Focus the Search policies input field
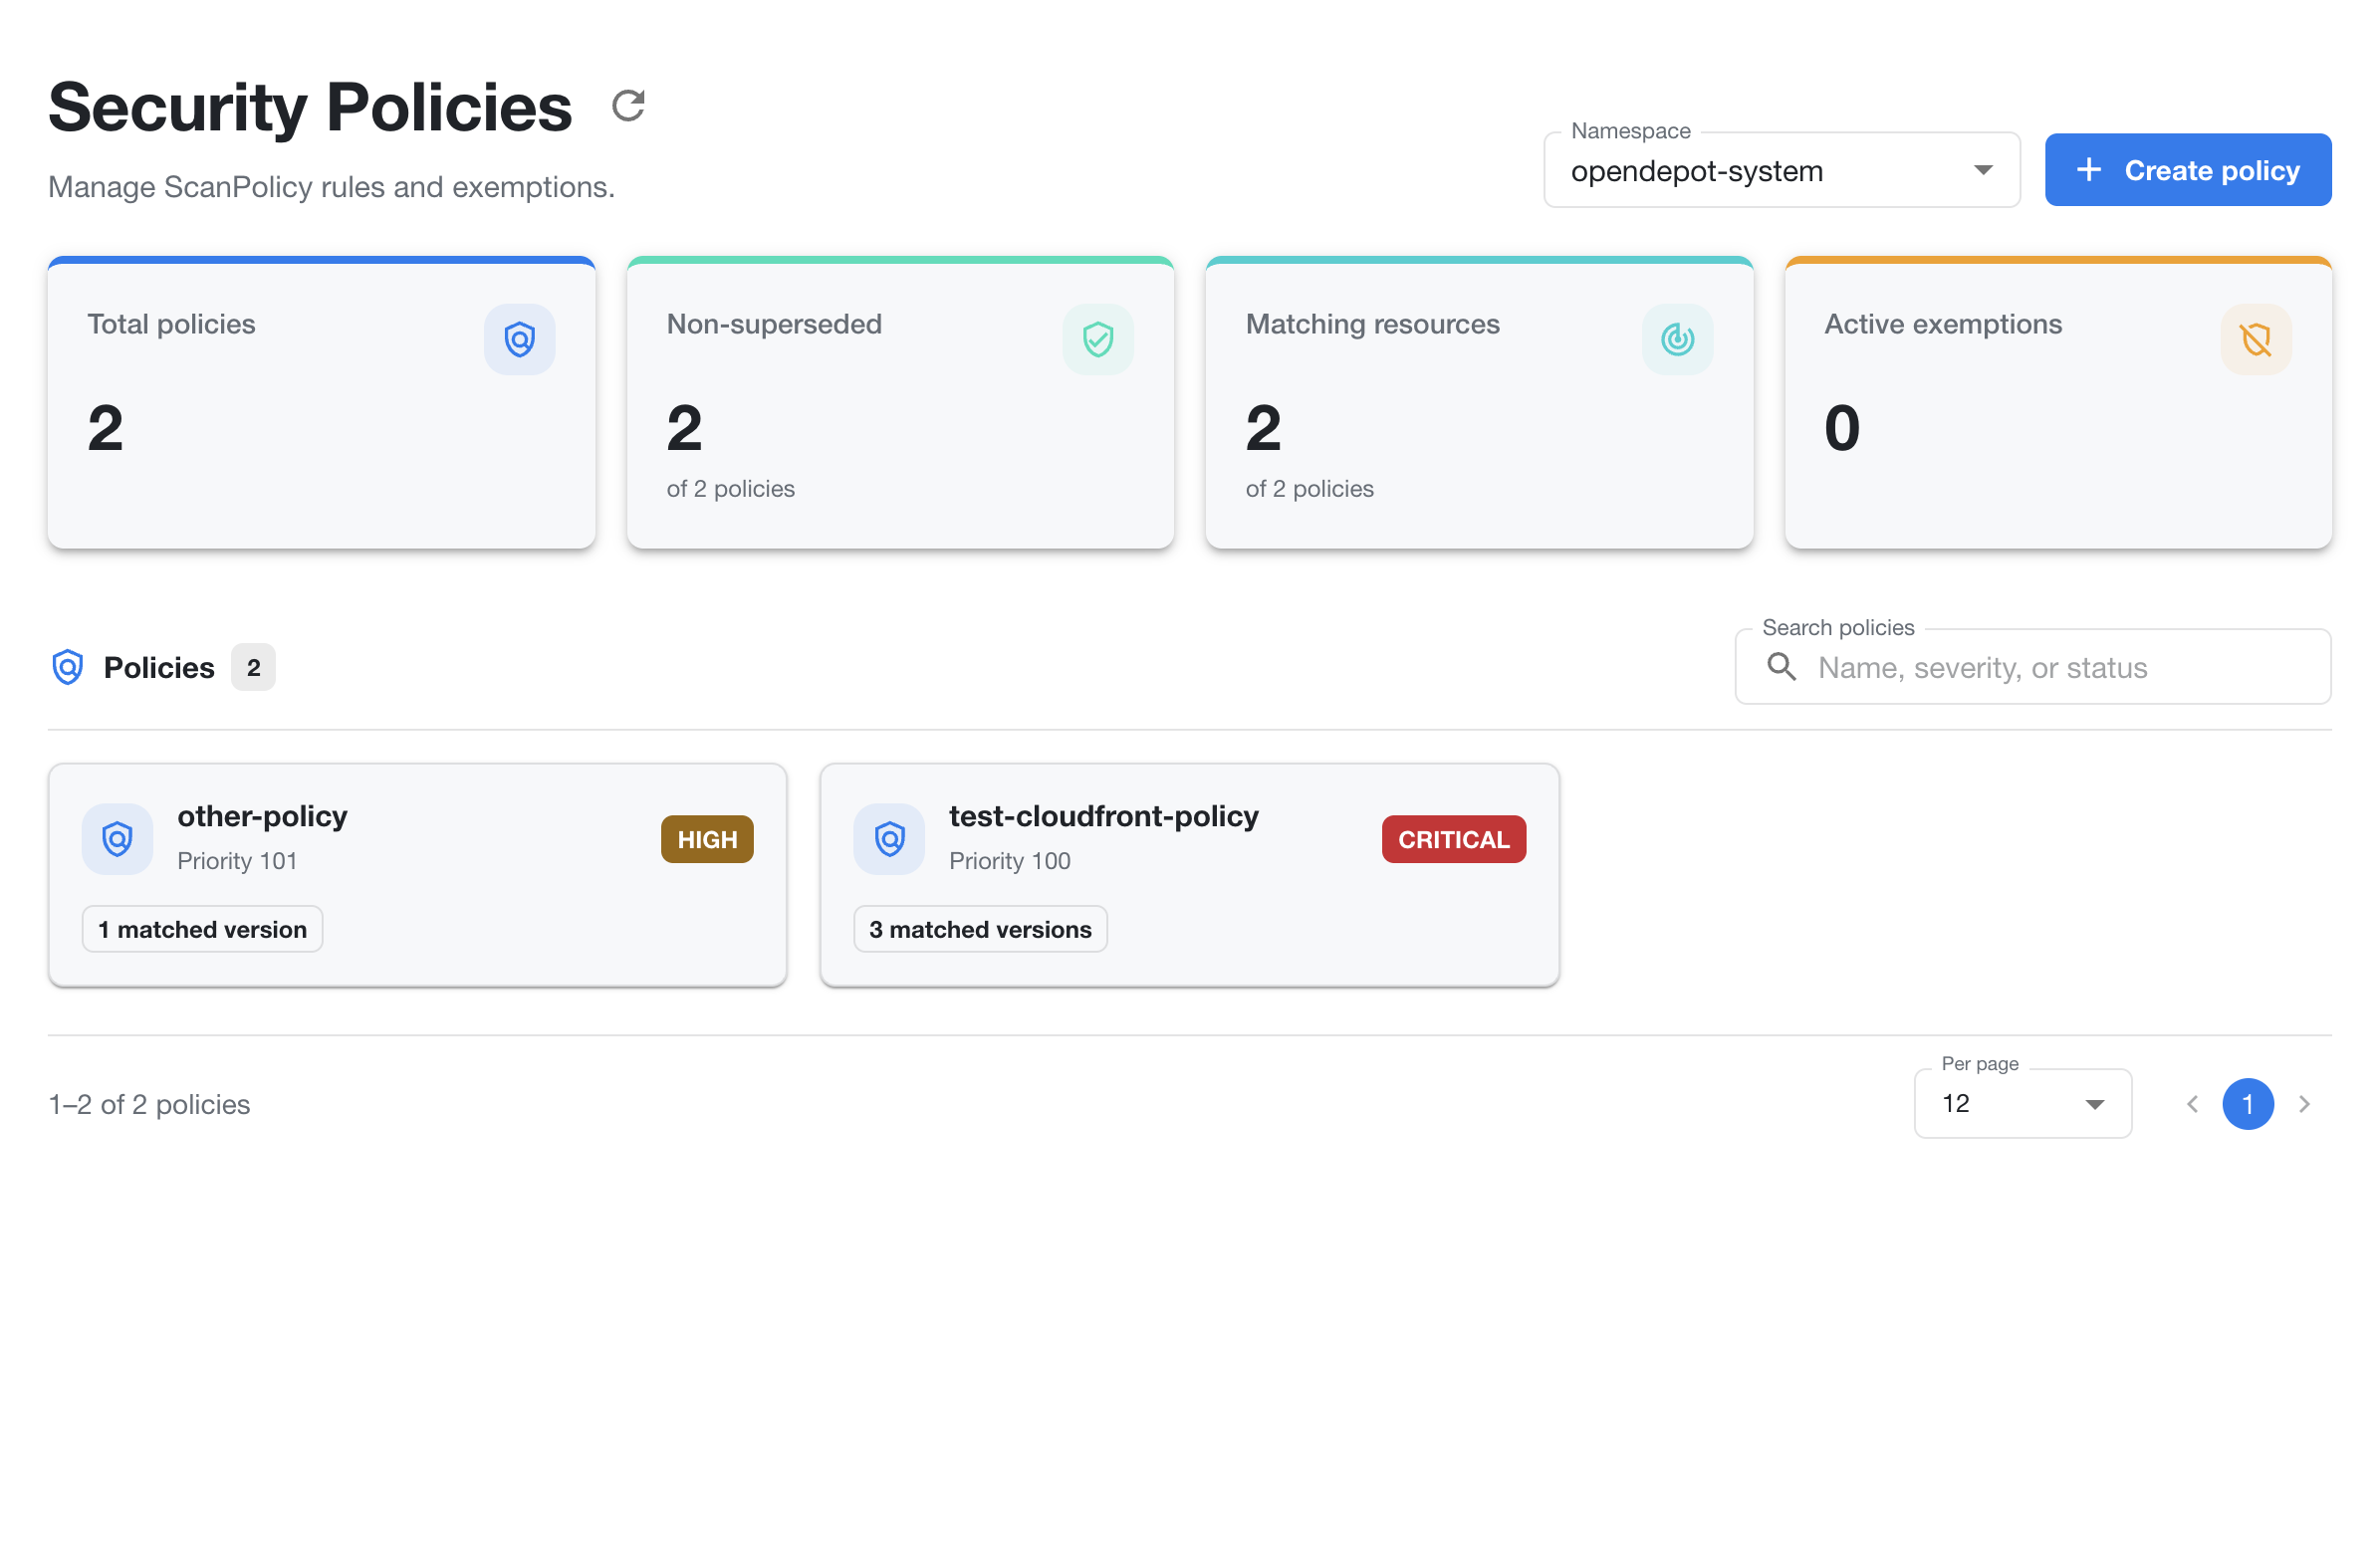The width and height of the screenshot is (2380, 1555). point(2033,667)
